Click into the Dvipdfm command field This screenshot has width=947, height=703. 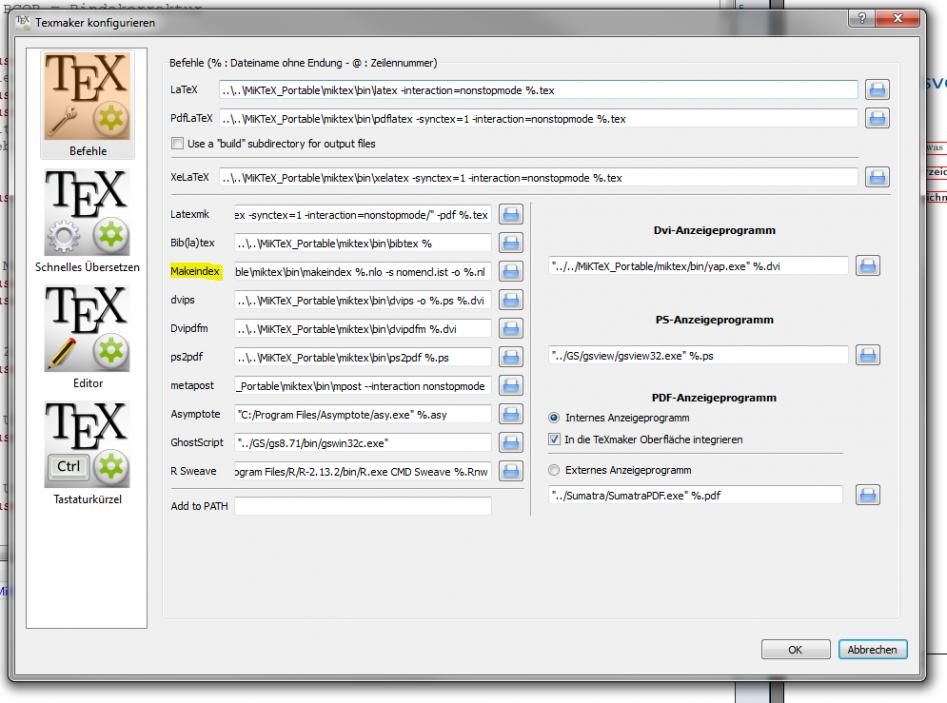click(362, 329)
